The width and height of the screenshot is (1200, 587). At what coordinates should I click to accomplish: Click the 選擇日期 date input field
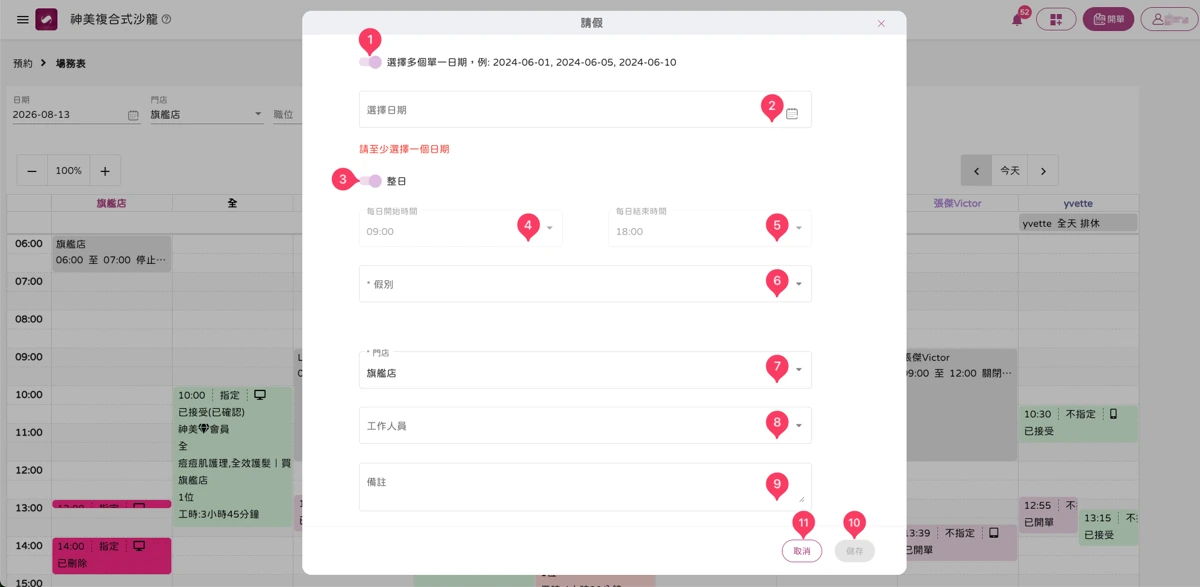pos(585,110)
